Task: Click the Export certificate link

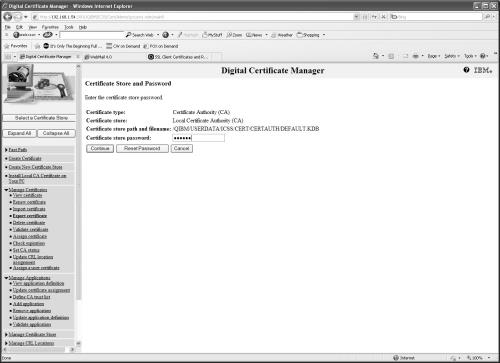Action: pyautogui.click(x=30, y=216)
